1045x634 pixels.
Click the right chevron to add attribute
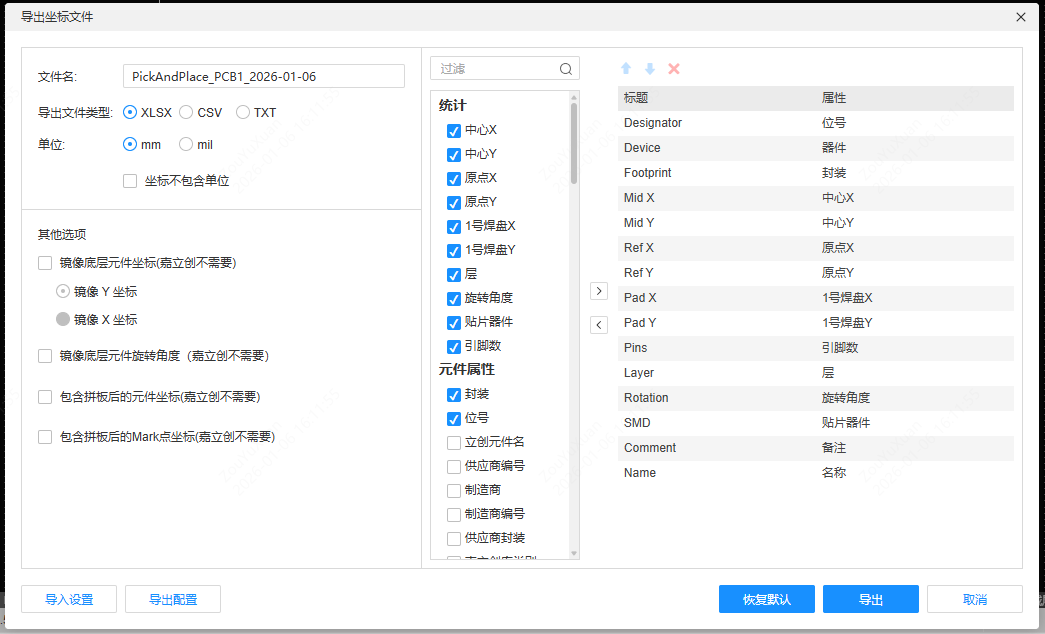(x=598, y=290)
